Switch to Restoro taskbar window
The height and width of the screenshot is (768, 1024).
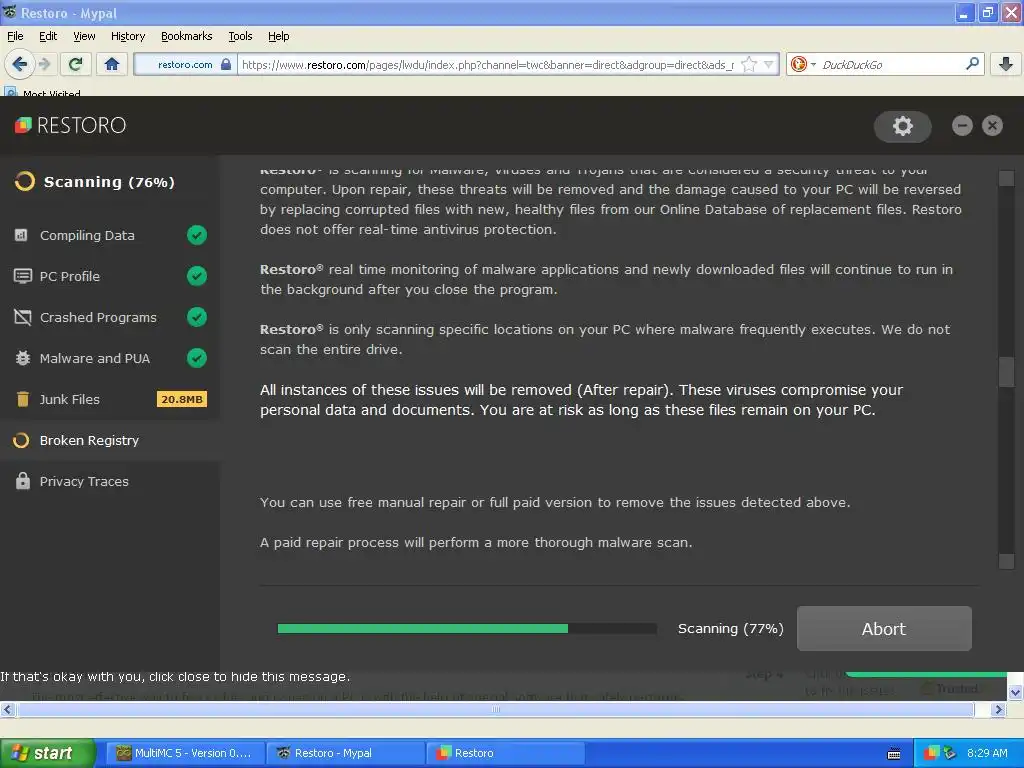click(x=506, y=753)
